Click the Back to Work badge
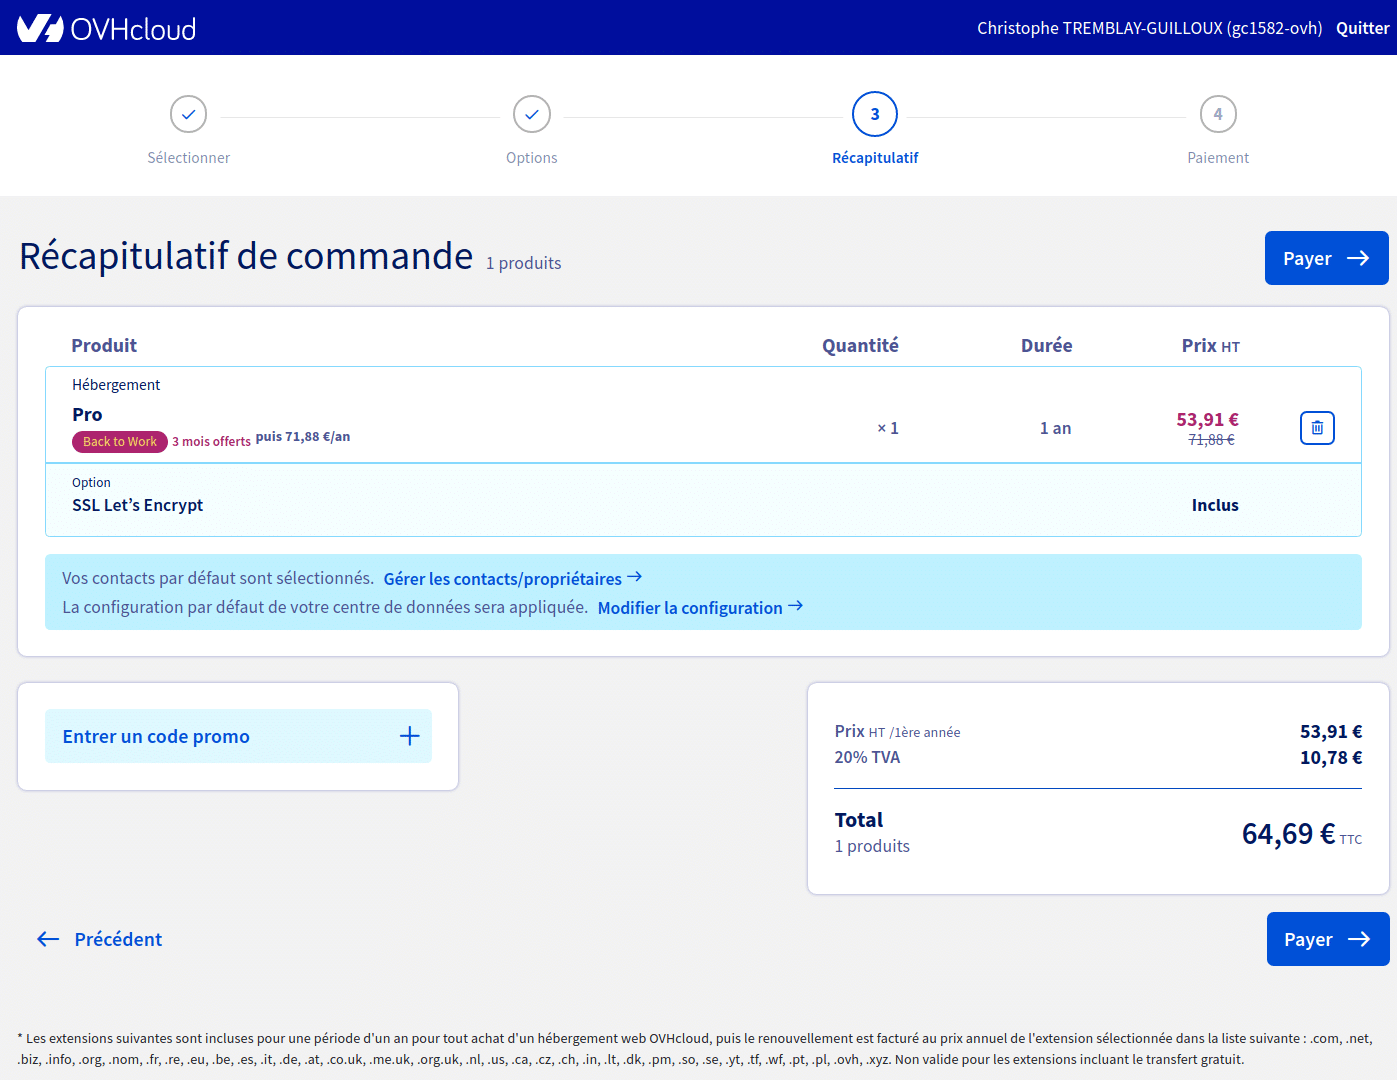1397x1080 pixels. click(x=120, y=442)
